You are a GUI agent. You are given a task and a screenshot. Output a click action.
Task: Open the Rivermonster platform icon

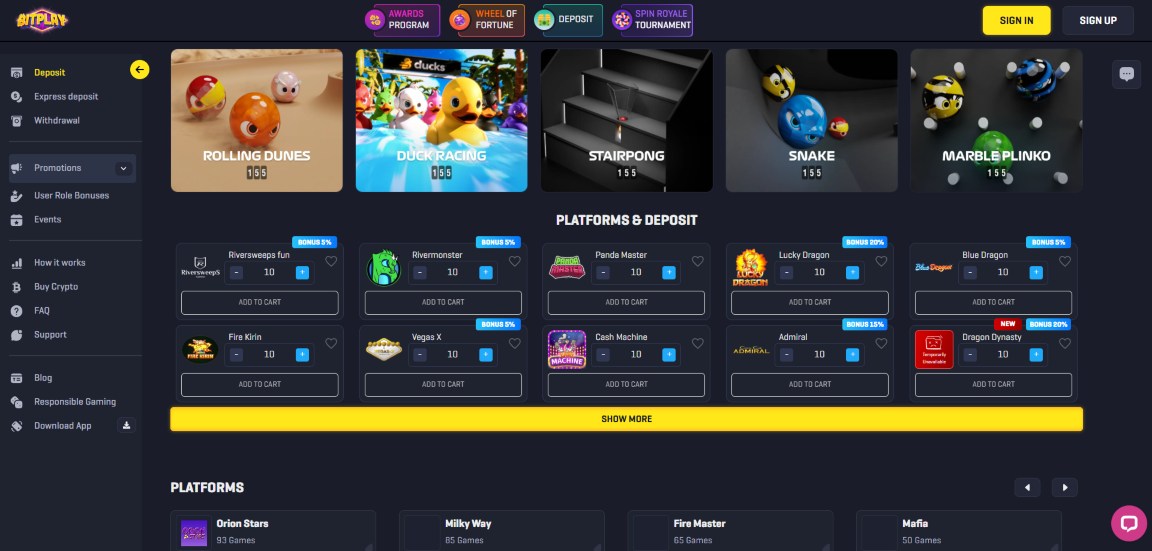[384, 268]
